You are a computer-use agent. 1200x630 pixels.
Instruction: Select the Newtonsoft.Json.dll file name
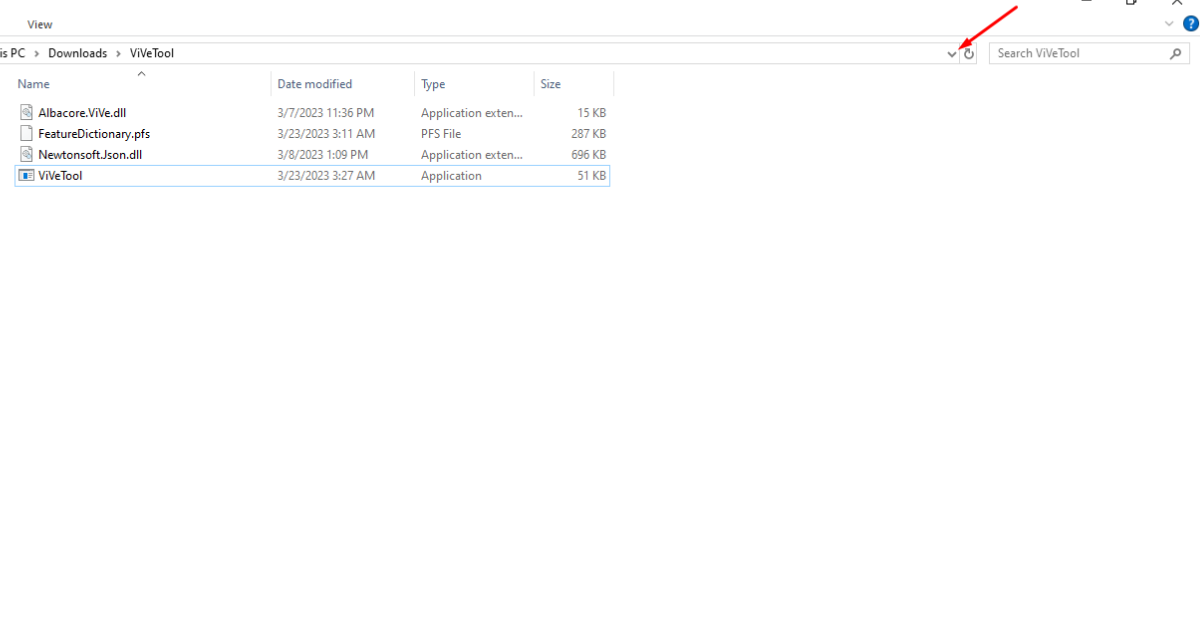pyautogui.click(x=90, y=154)
